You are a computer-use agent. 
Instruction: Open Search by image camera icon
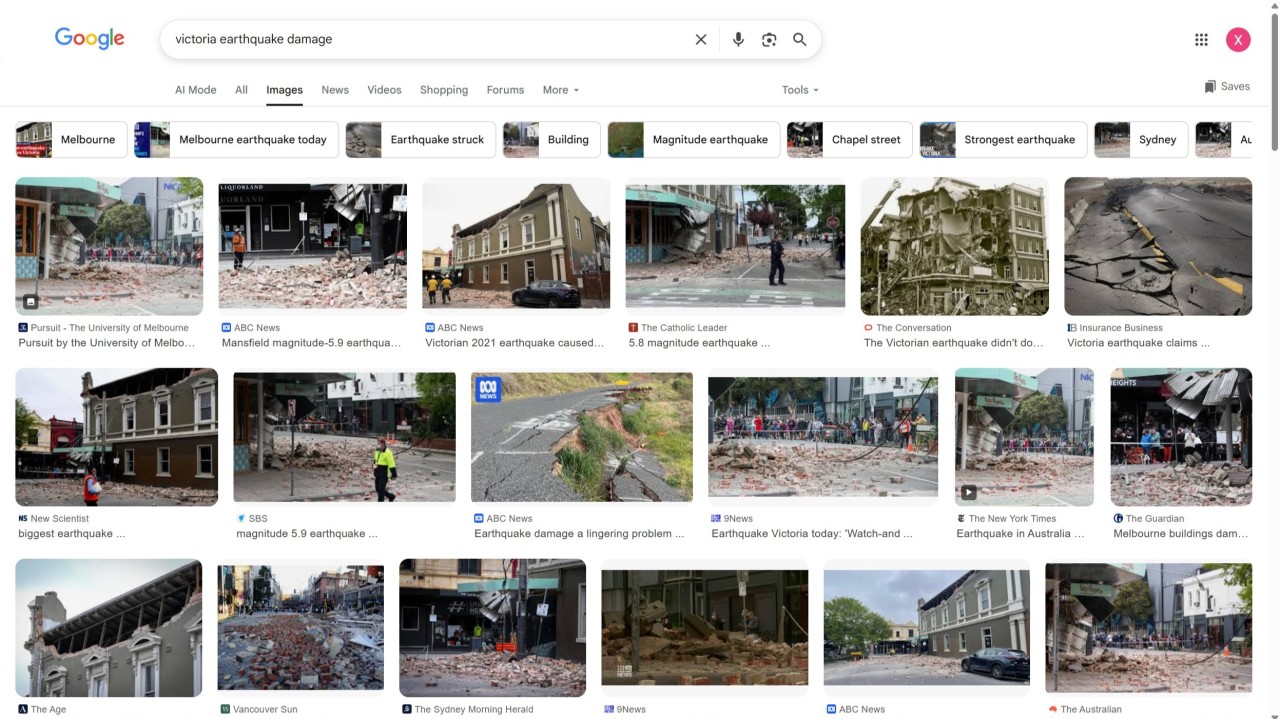769,40
